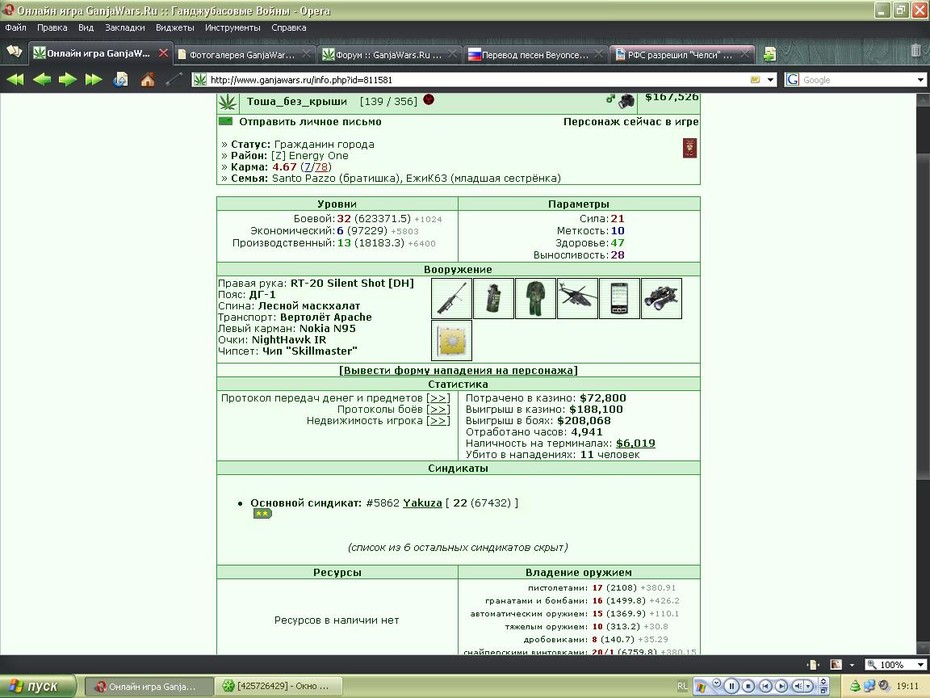This screenshot has height=698, width=930.
Task: Click the camera icon near the money amount
Action: tap(626, 101)
